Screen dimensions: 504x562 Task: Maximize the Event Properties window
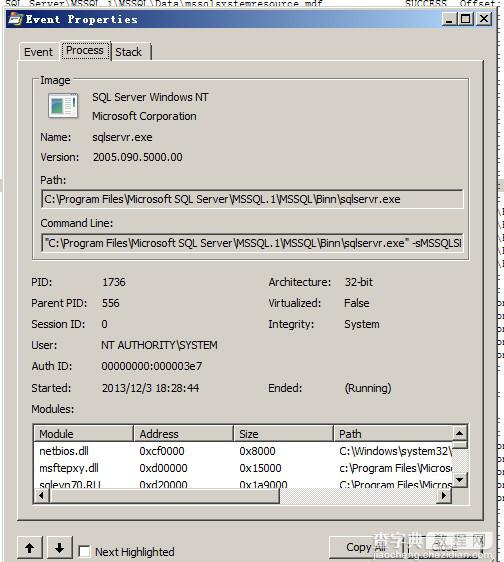tap(465, 19)
